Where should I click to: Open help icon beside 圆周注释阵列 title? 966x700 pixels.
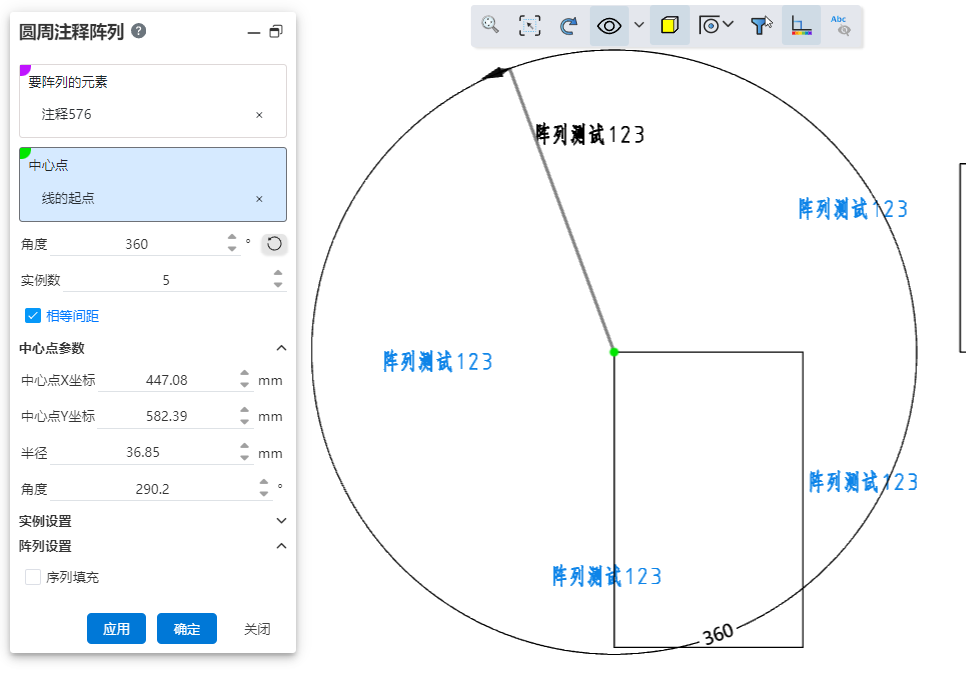tap(139, 31)
